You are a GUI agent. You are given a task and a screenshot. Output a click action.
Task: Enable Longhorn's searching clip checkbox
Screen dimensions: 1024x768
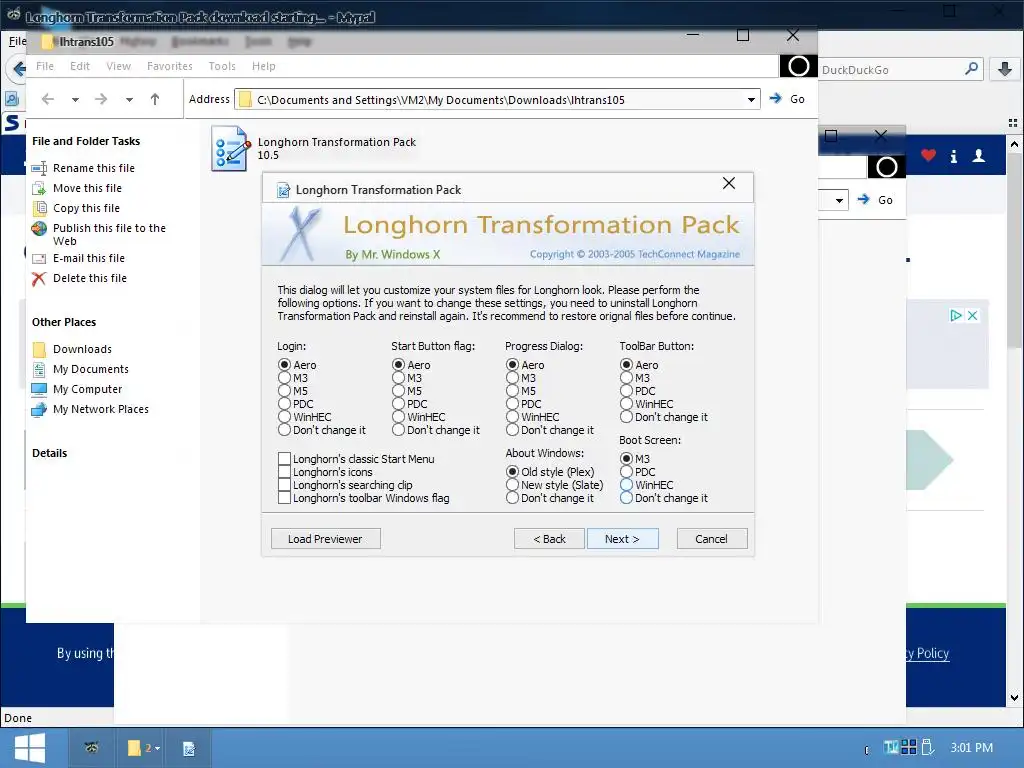[284, 485]
